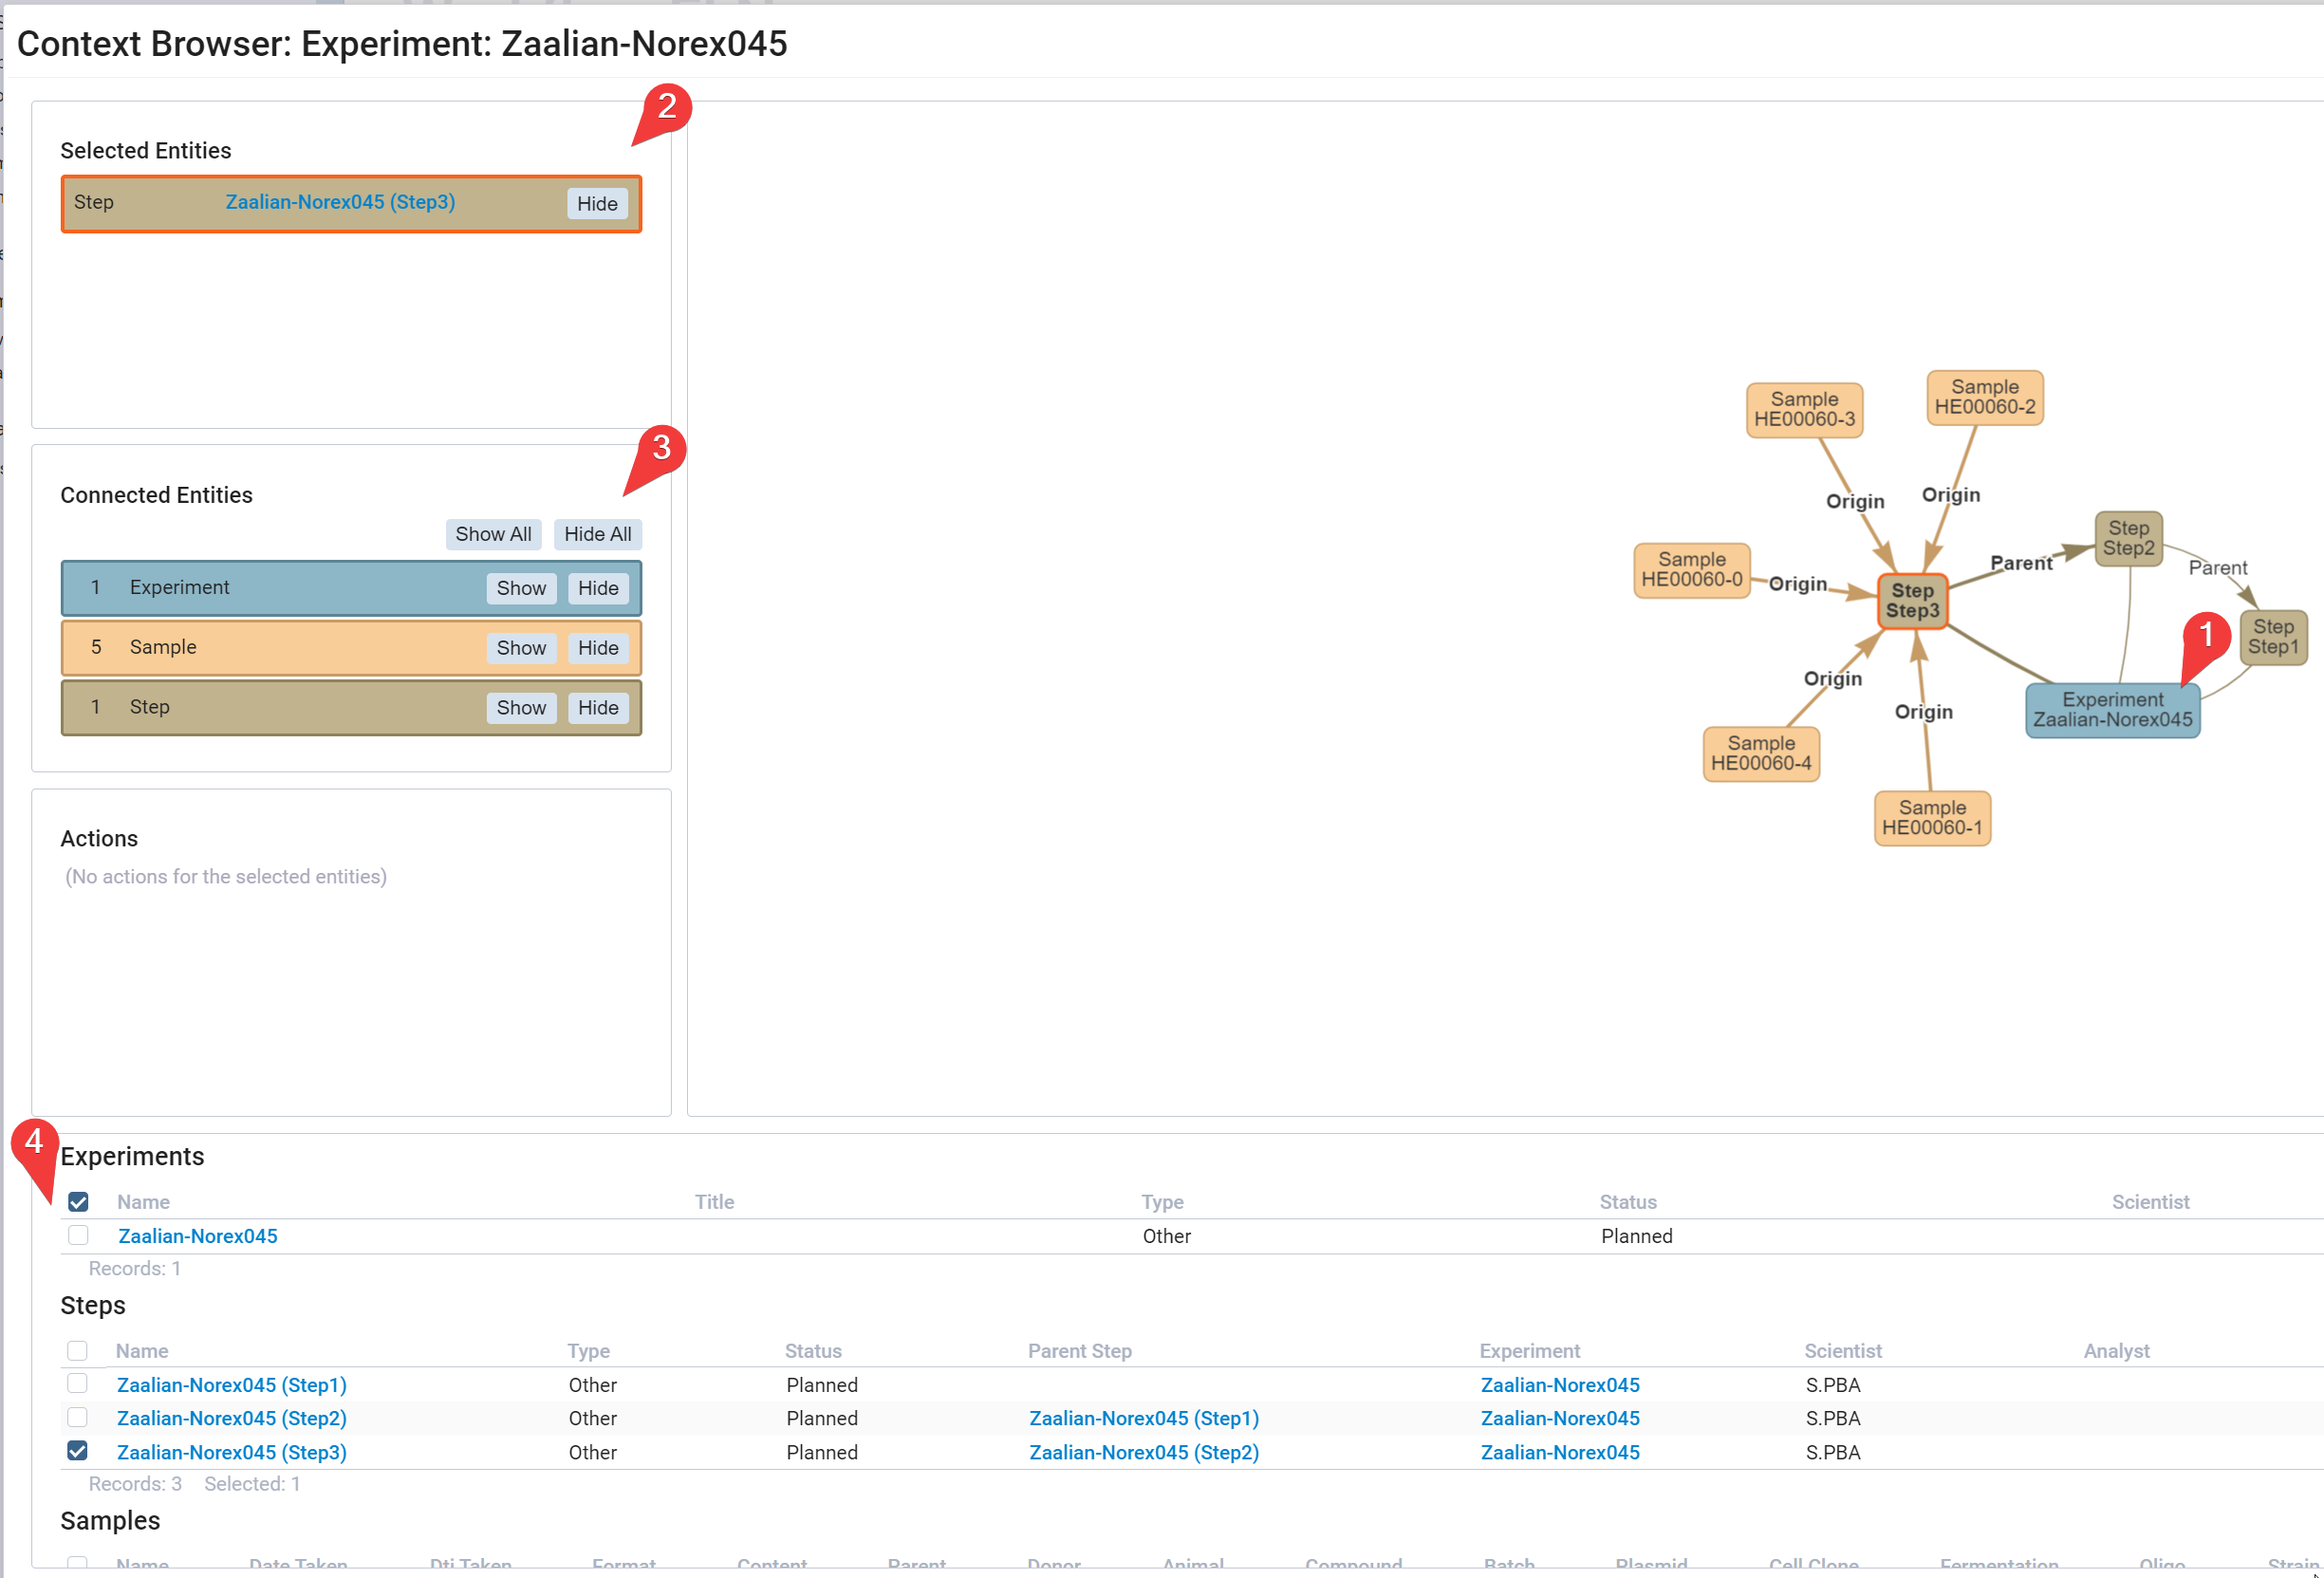The image size is (2324, 1578).
Task: Hide connected Experiment entity
Action: [597, 588]
